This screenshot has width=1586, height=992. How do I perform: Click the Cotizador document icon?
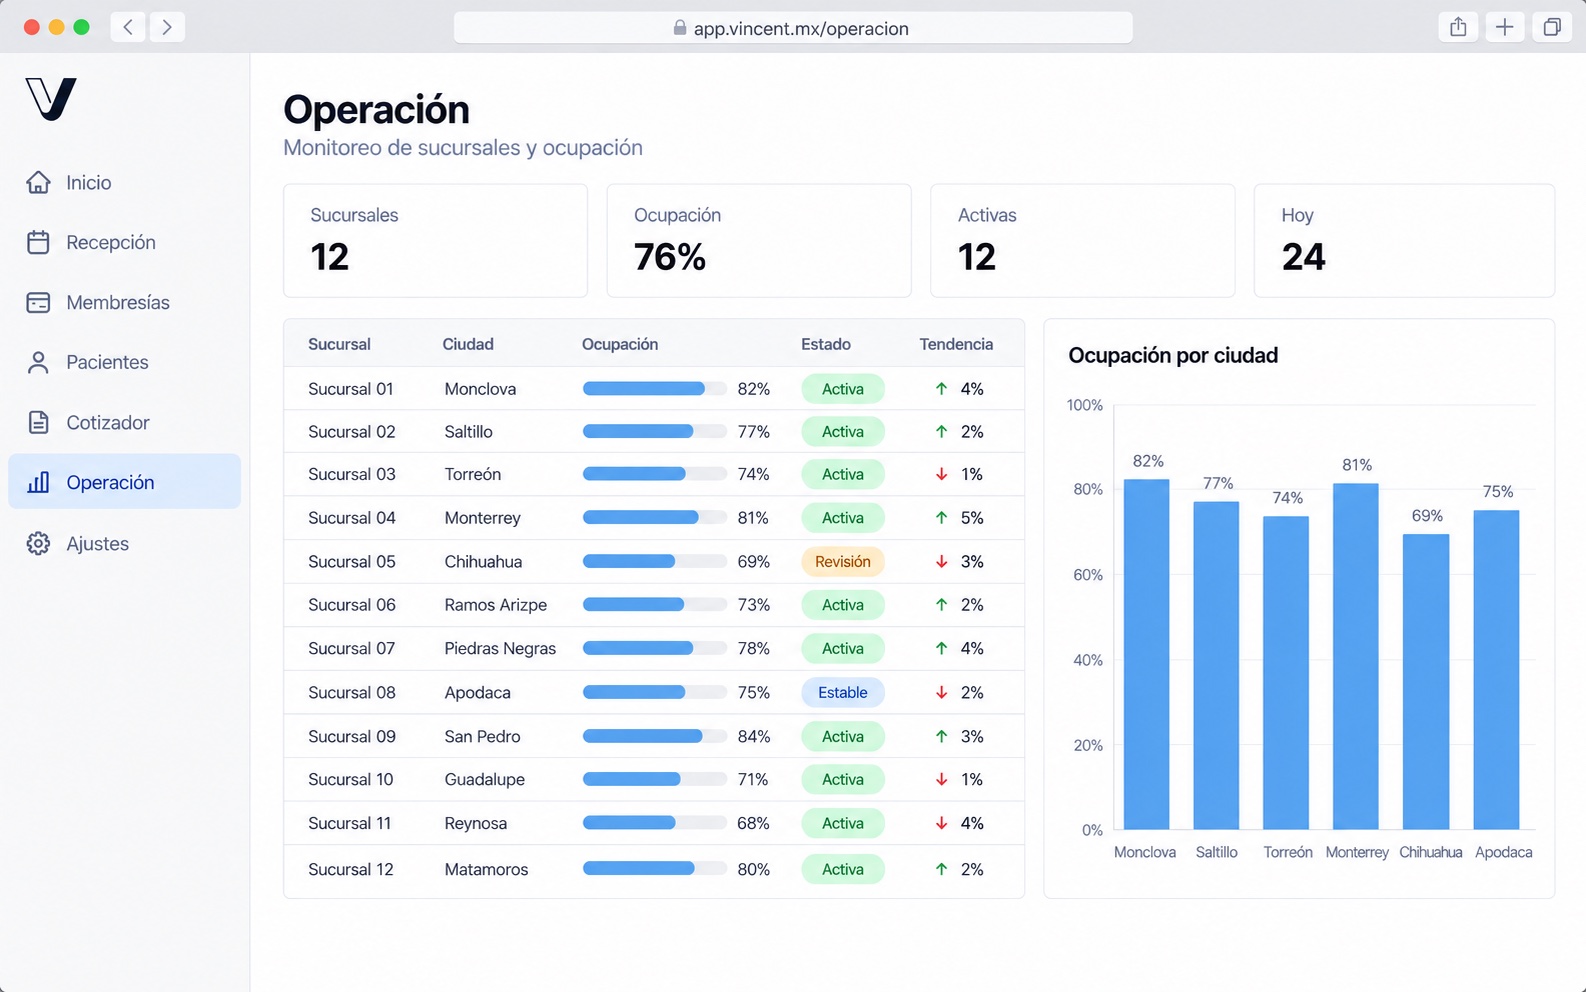tap(38, 422)
